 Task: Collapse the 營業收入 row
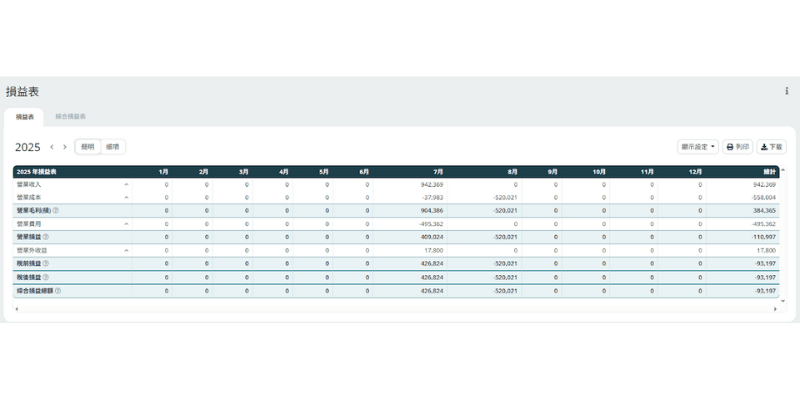click(x=126, y=185)
